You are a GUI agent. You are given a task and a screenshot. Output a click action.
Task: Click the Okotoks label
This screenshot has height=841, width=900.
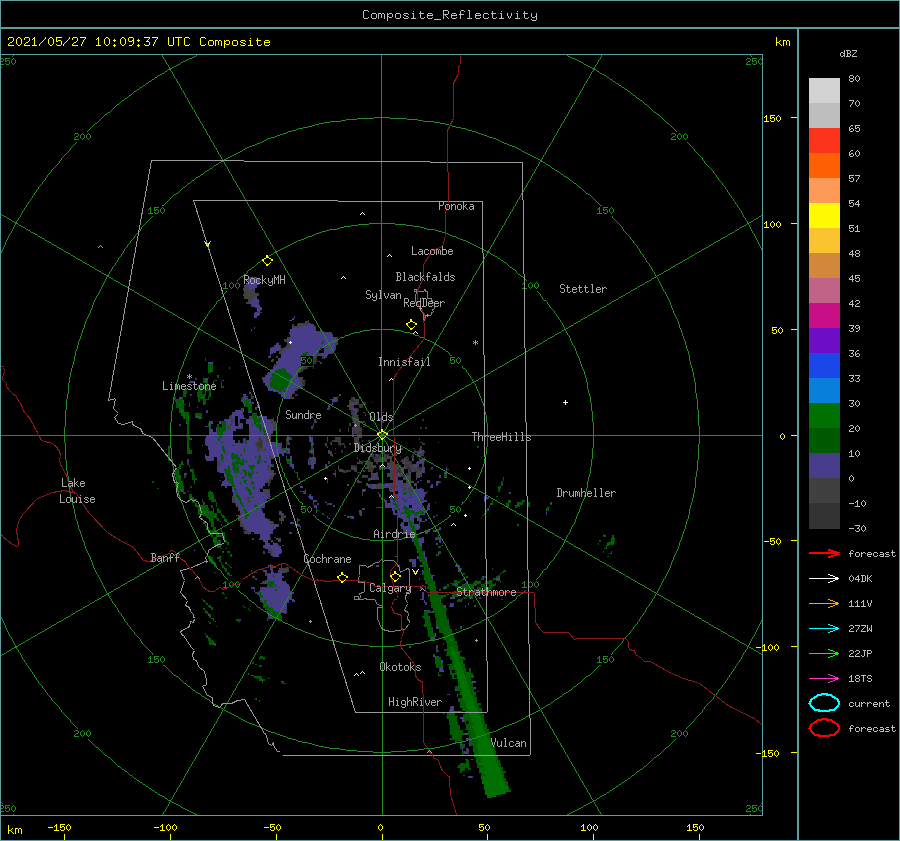pos(400,666)
